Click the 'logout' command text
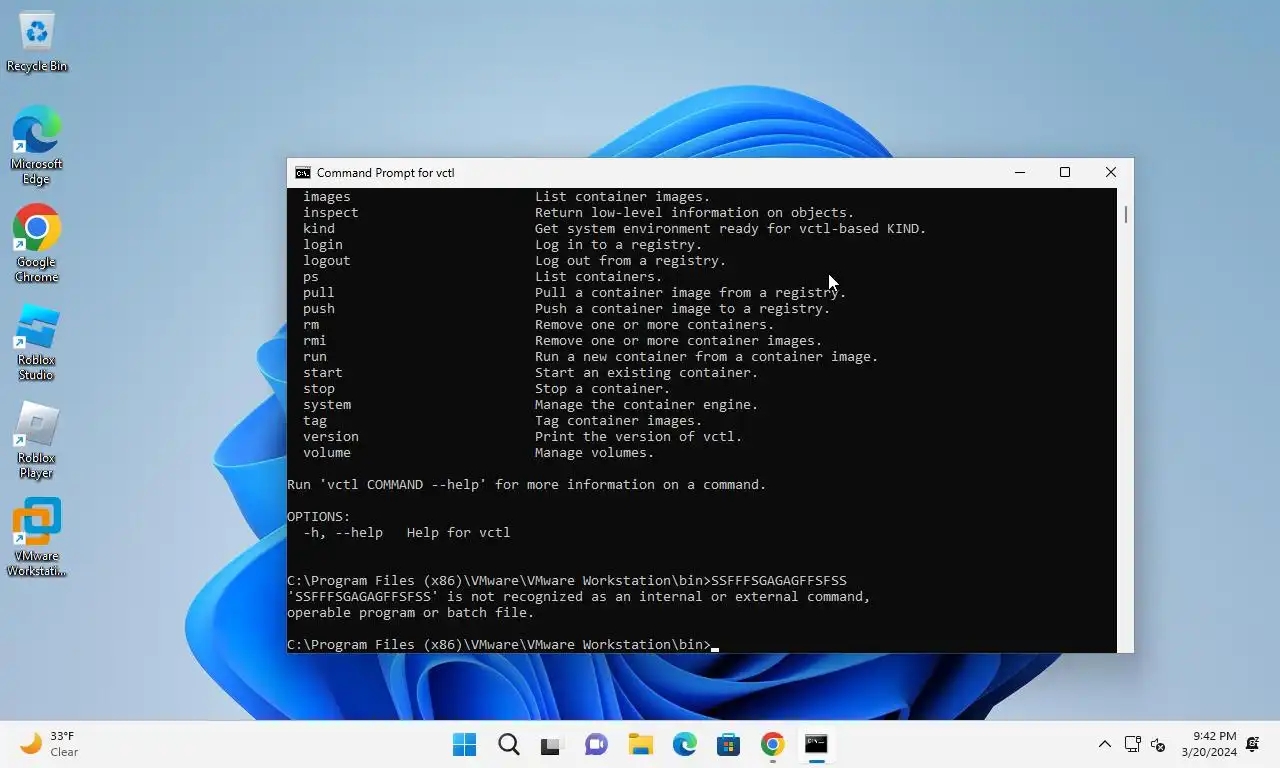 click(x=327, y=261)
